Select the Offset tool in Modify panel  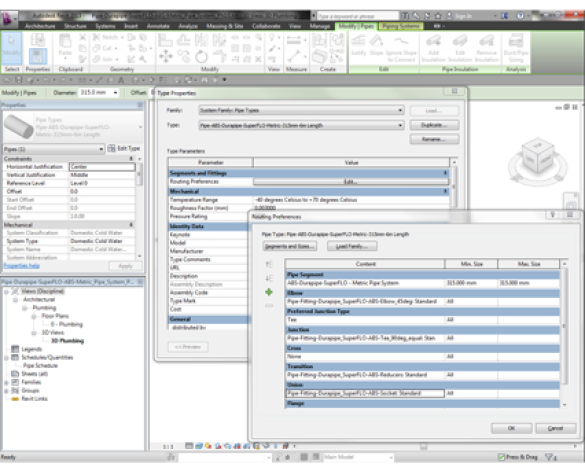(183, 39)
